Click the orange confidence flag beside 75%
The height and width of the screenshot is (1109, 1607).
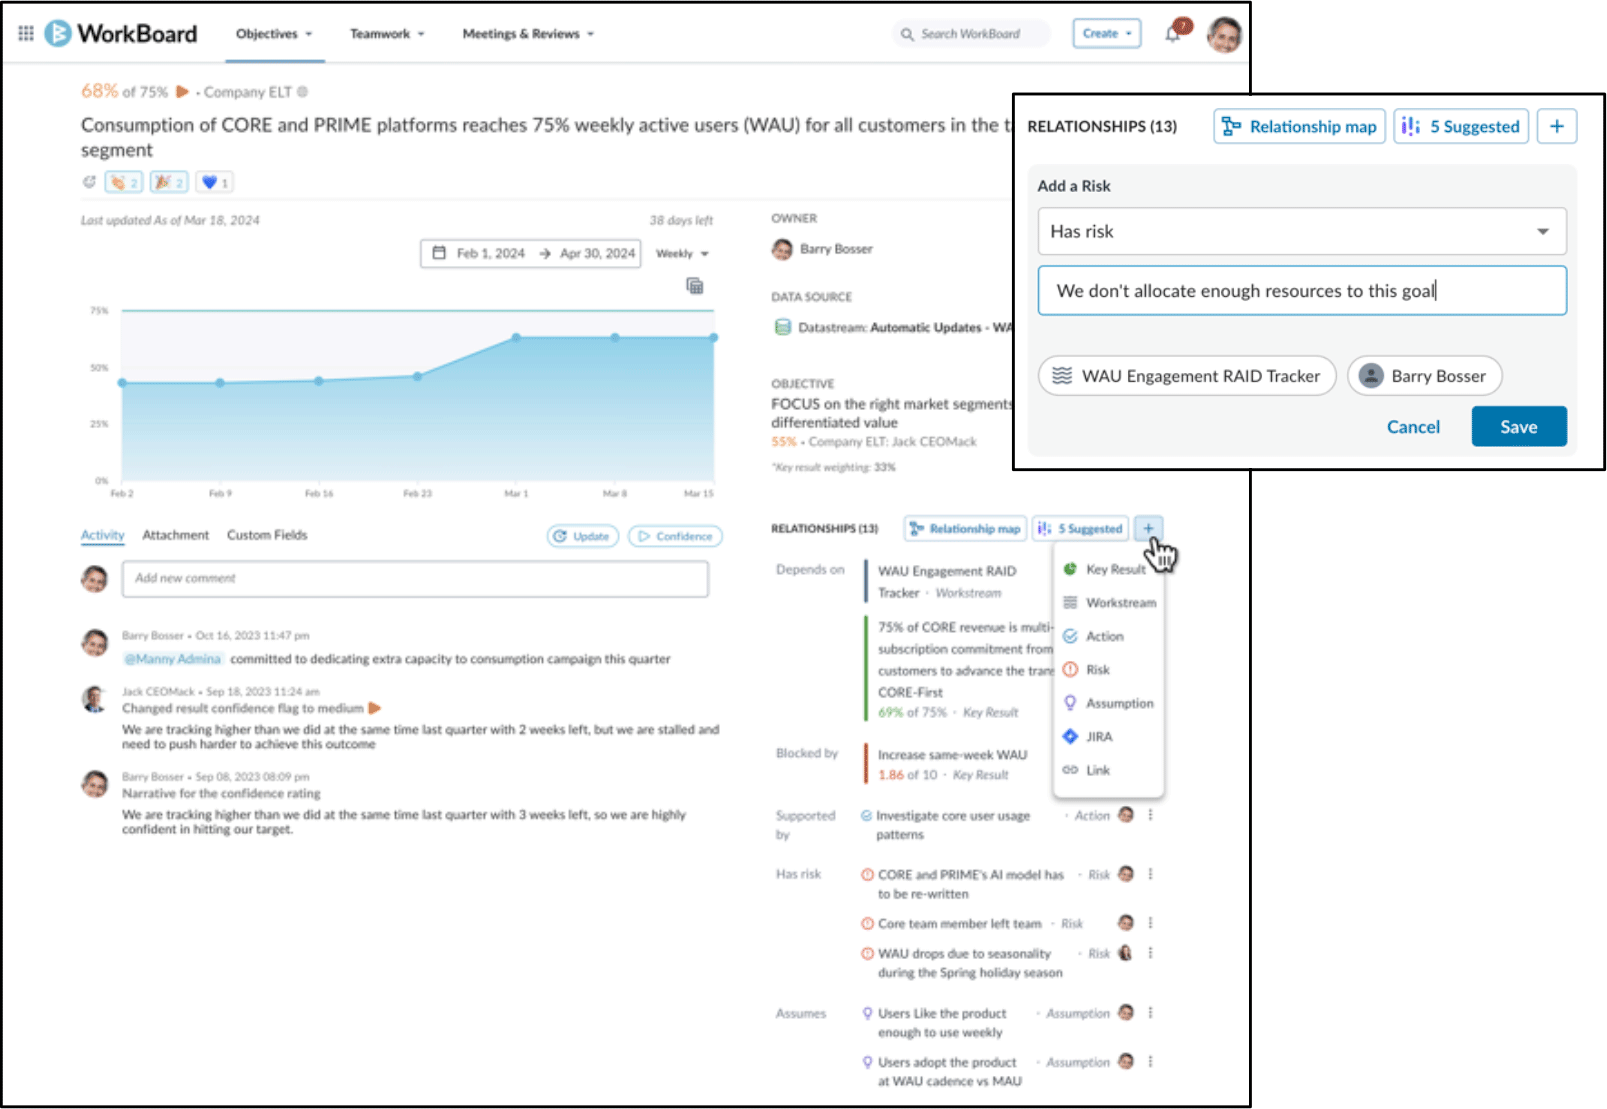182,92
